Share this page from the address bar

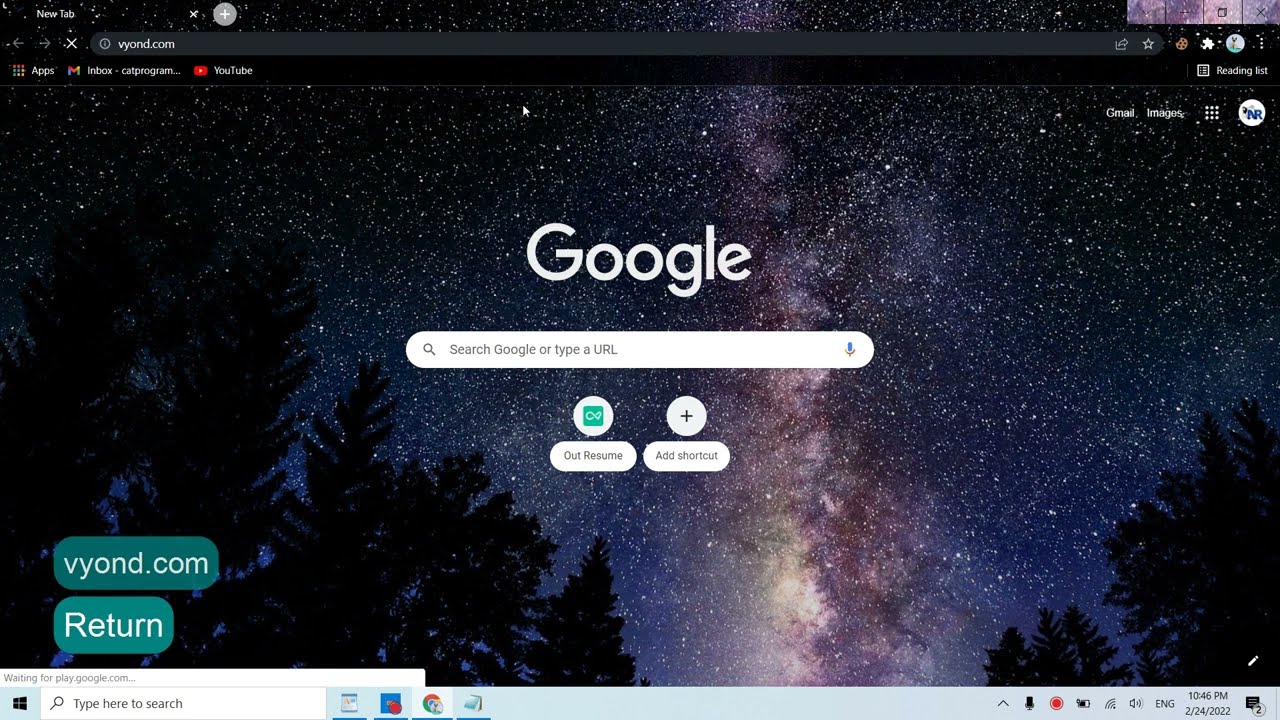pyautogui.click(x=1122, y=44)
